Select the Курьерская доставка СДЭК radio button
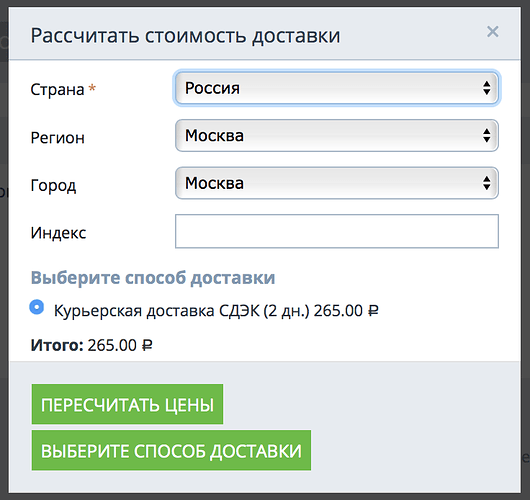The width and height of the screenshot is (530, 500). click(37, 307)
